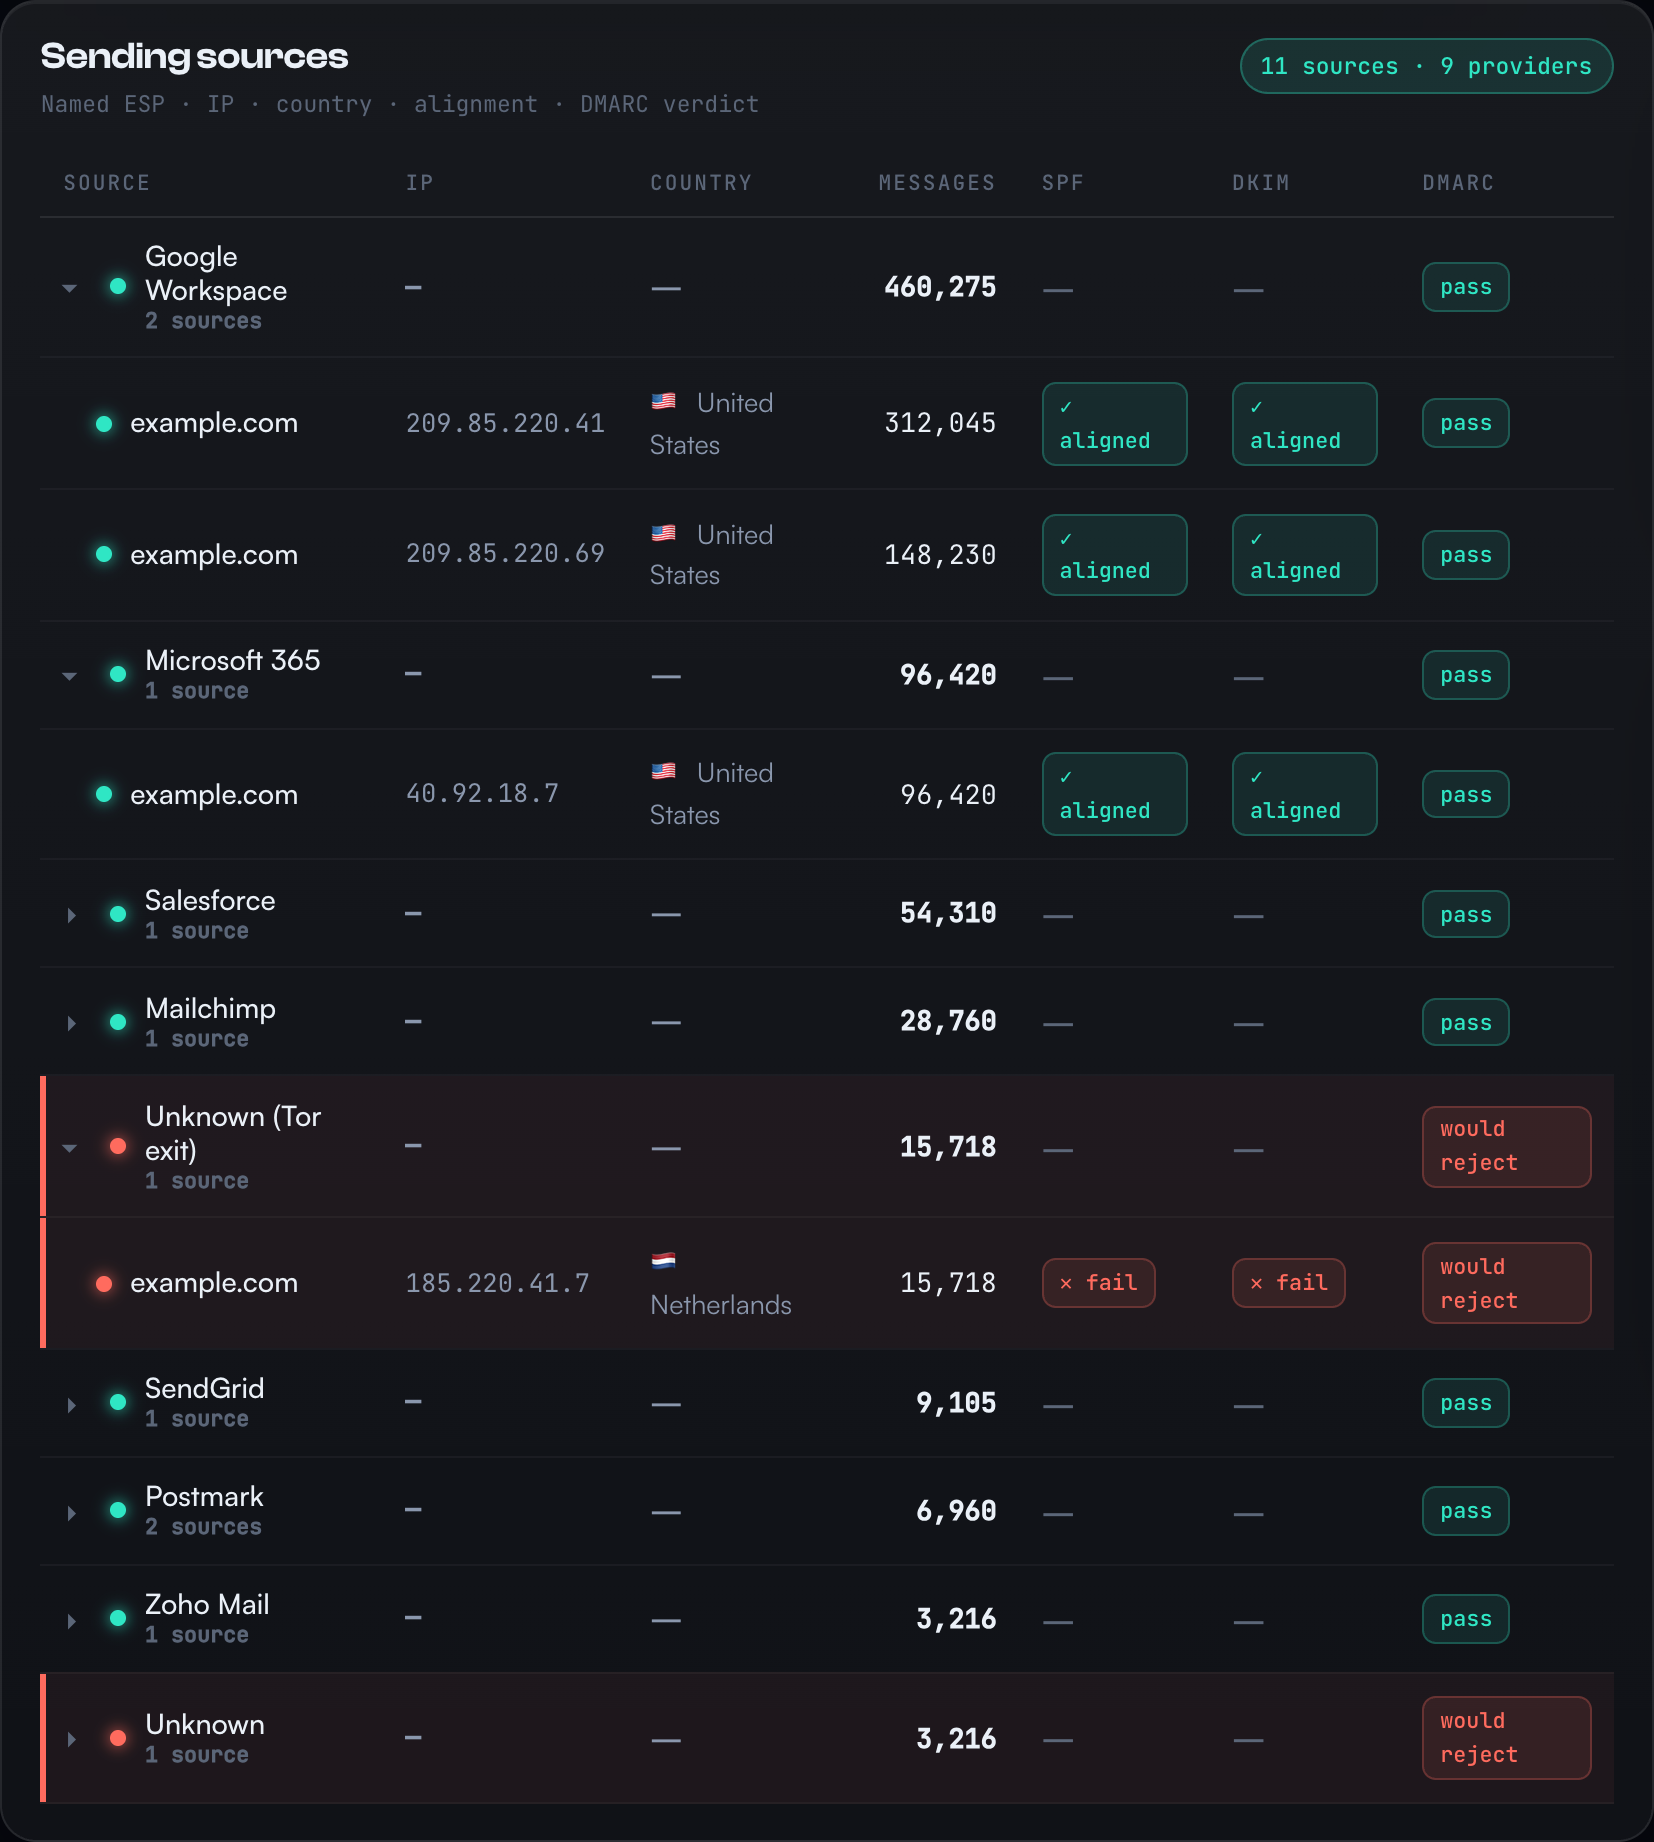Viewport: 1654px width, 1842px height.
Task: Click the message count 148,230
Action: click(x=940, y=555)
